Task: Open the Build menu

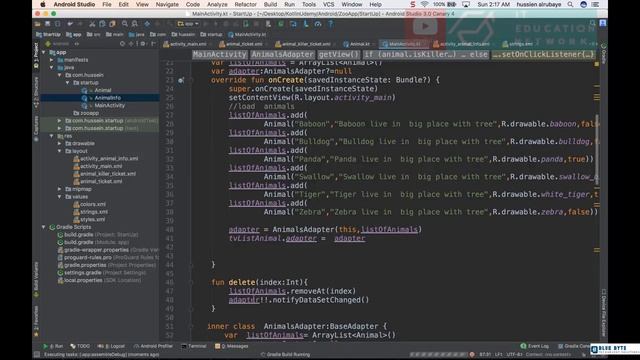Action: (270, 4)
